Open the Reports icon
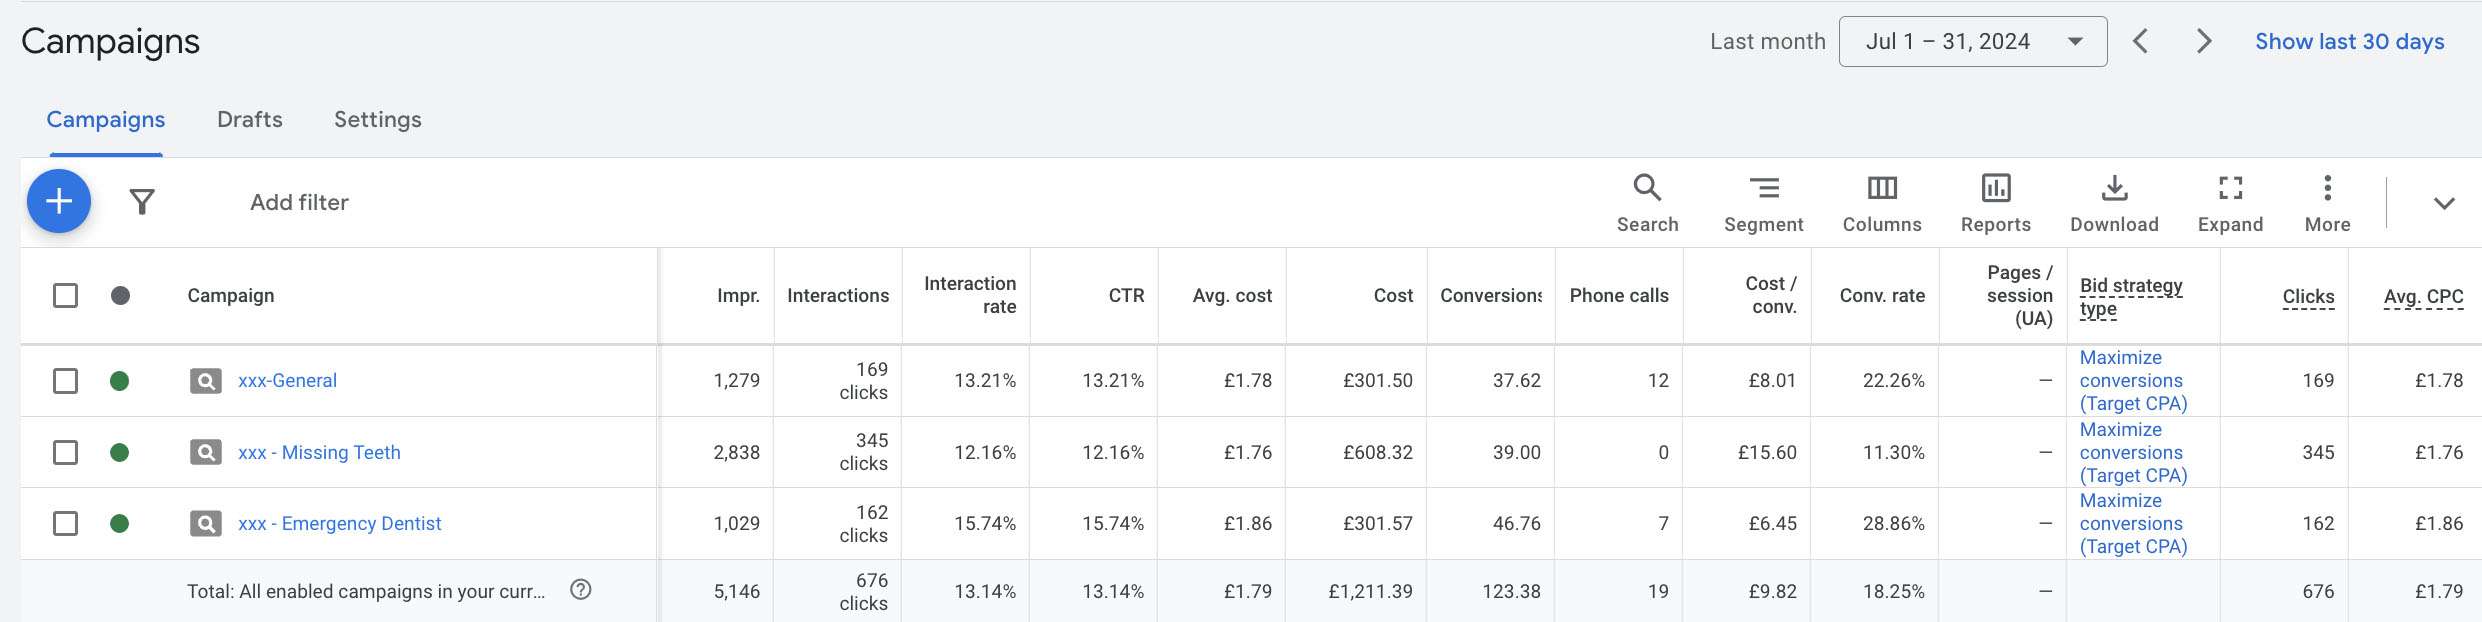Image resolution: width=2482 pixels, height=622 pixels. [x=1995, y=203]
